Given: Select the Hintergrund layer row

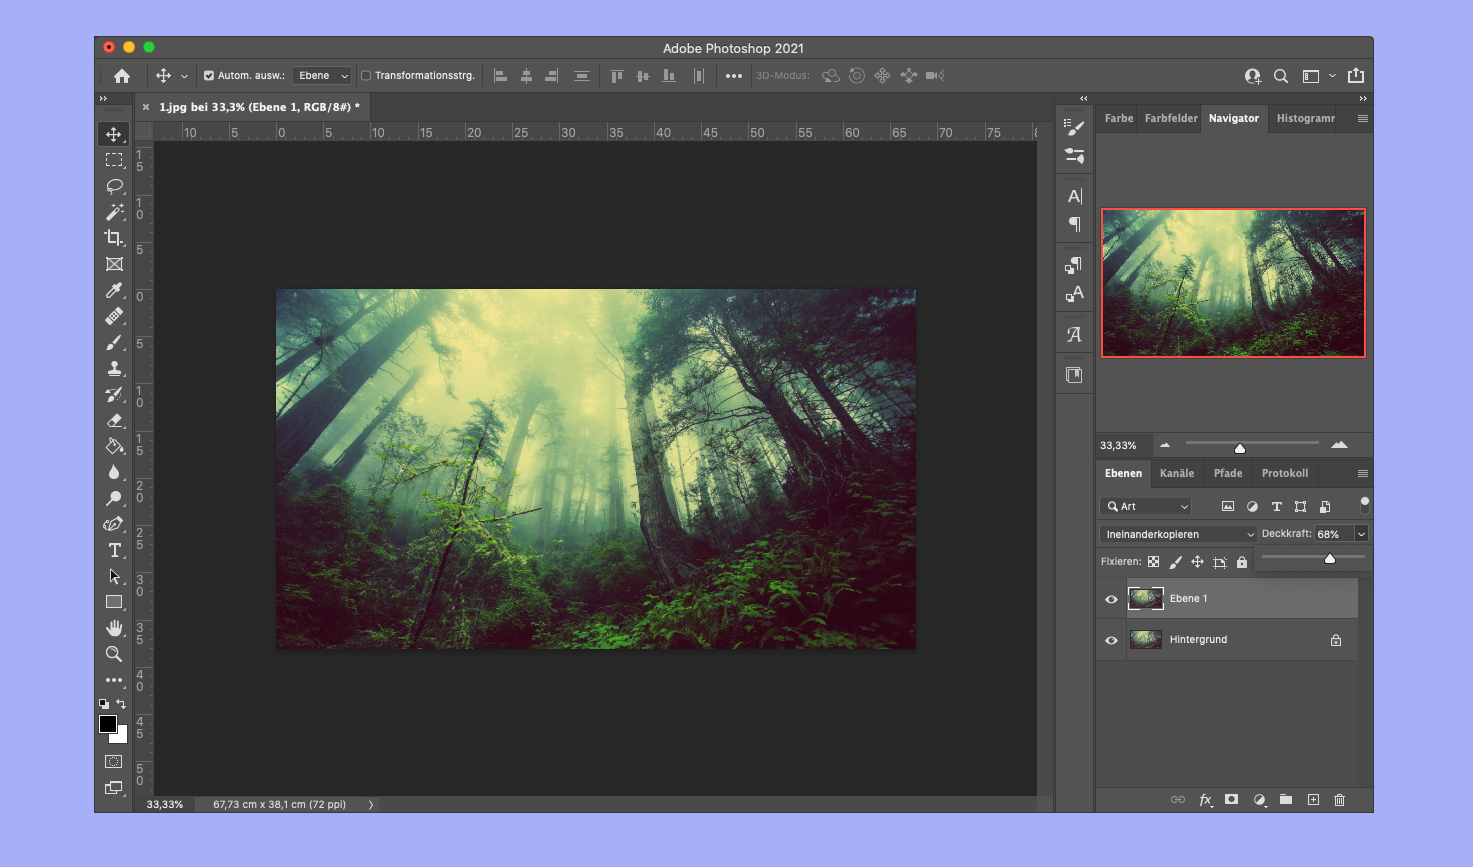Looking at the screenshot, I should point(1227,640).
